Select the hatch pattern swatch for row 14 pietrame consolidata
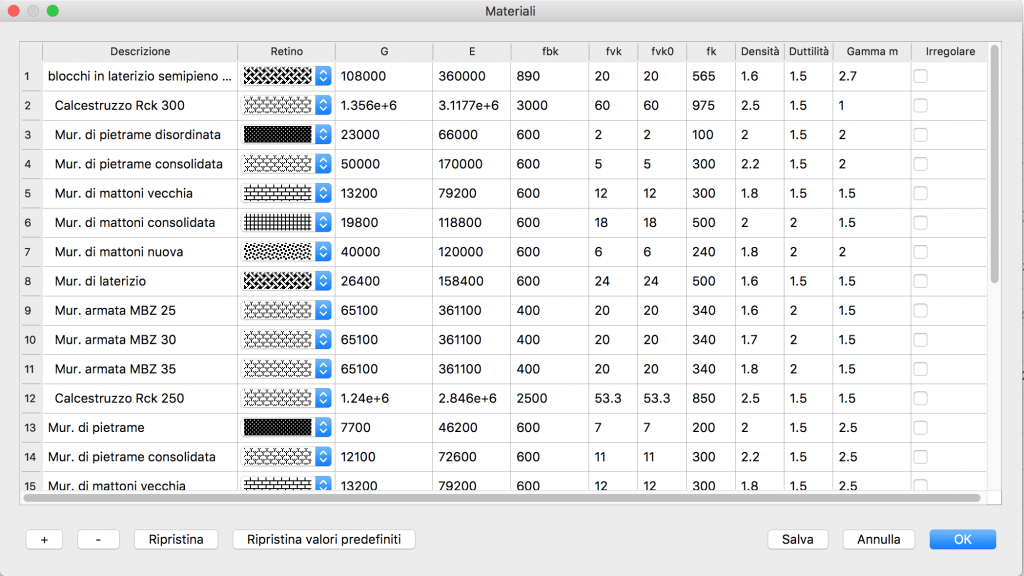Viewport: 1024px width, 576px height. pyautogui.click(x=278, y=456)
